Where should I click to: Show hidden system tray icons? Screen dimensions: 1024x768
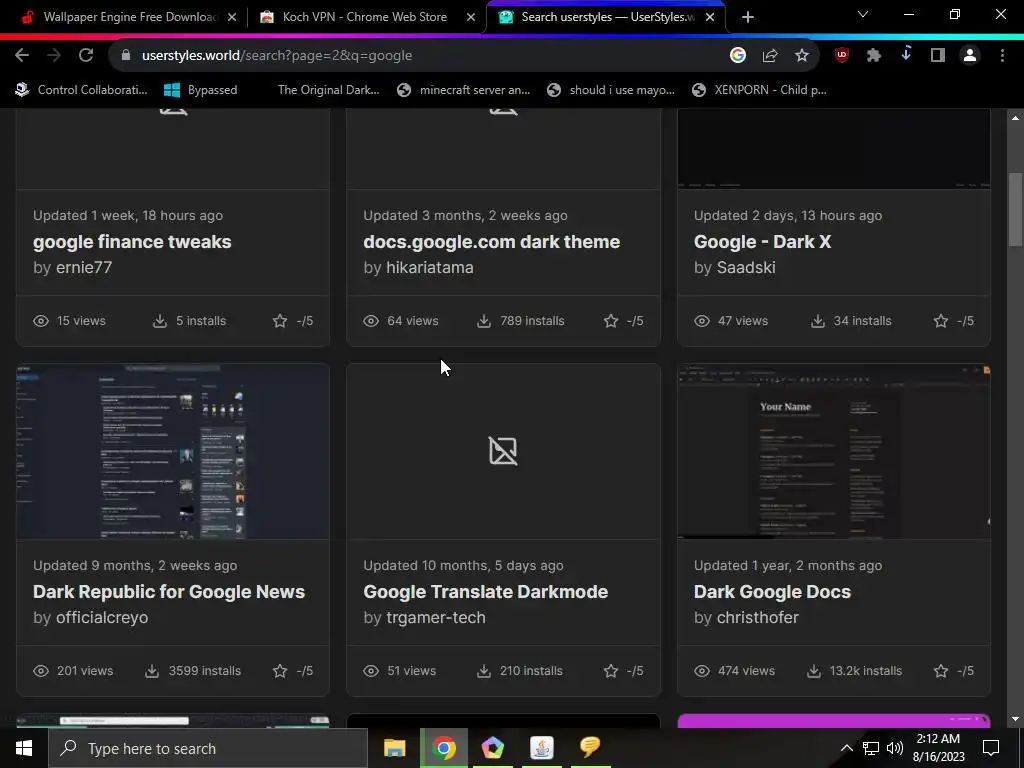click(846, 748)
